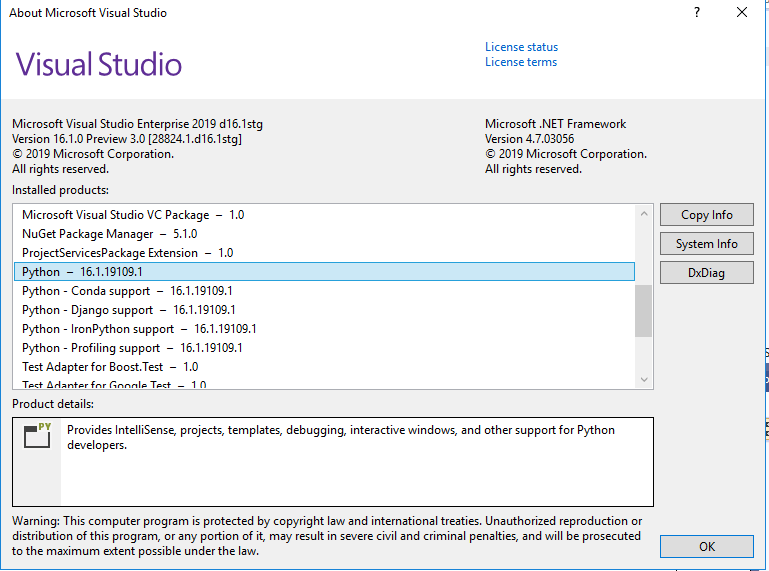Open the License status link
This screenshot has width=769, height=571.
click(x=521, y=47)
